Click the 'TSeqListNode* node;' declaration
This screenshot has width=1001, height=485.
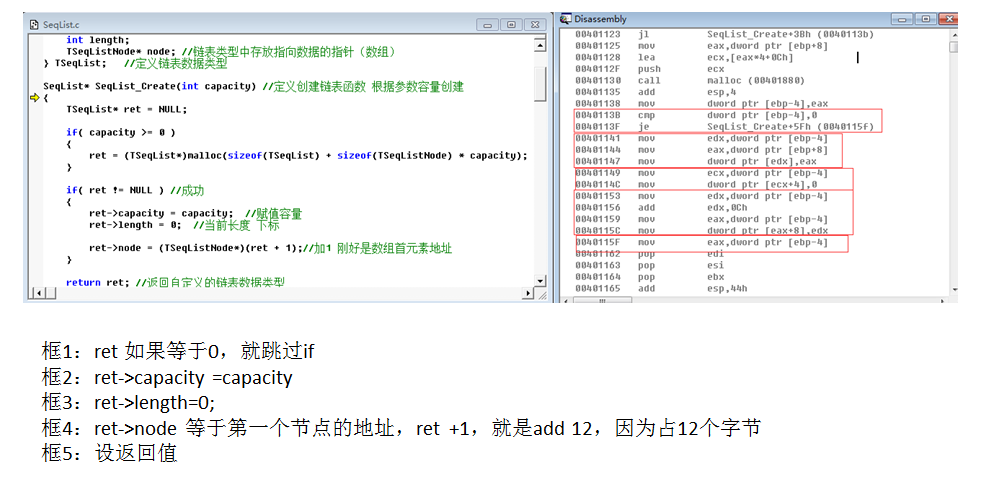119,52
